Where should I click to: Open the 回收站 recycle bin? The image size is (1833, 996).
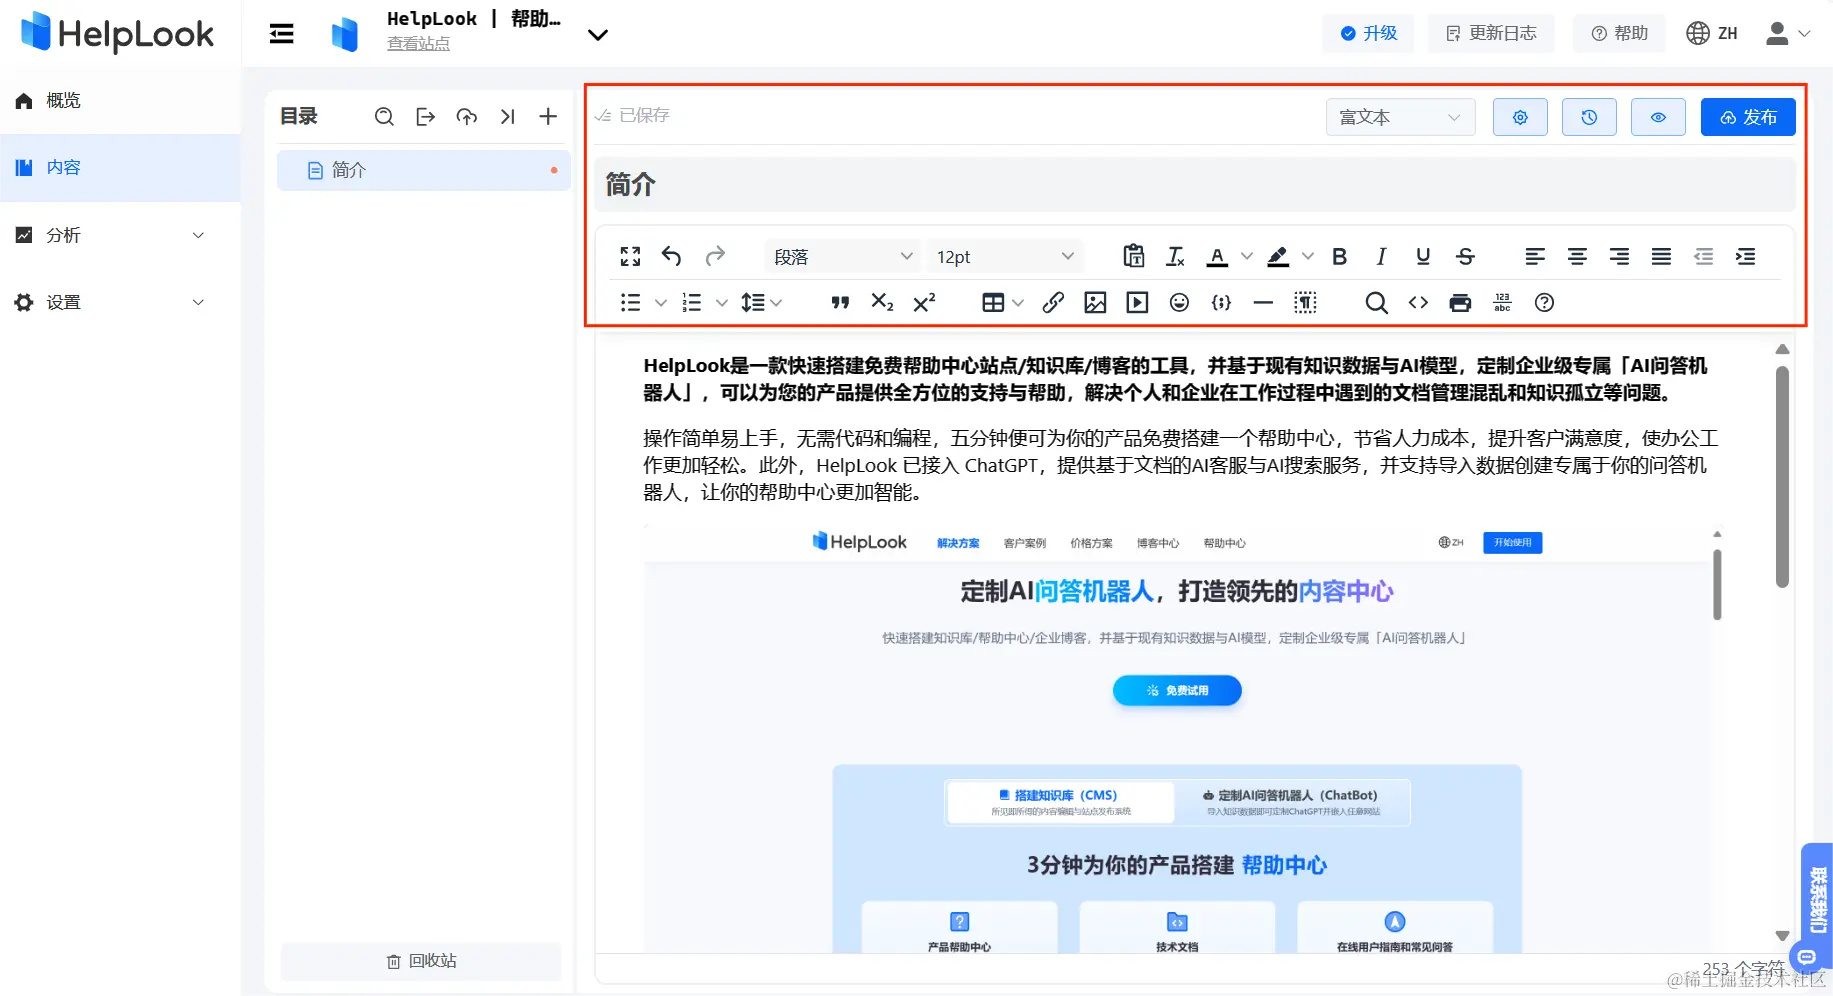421,961
